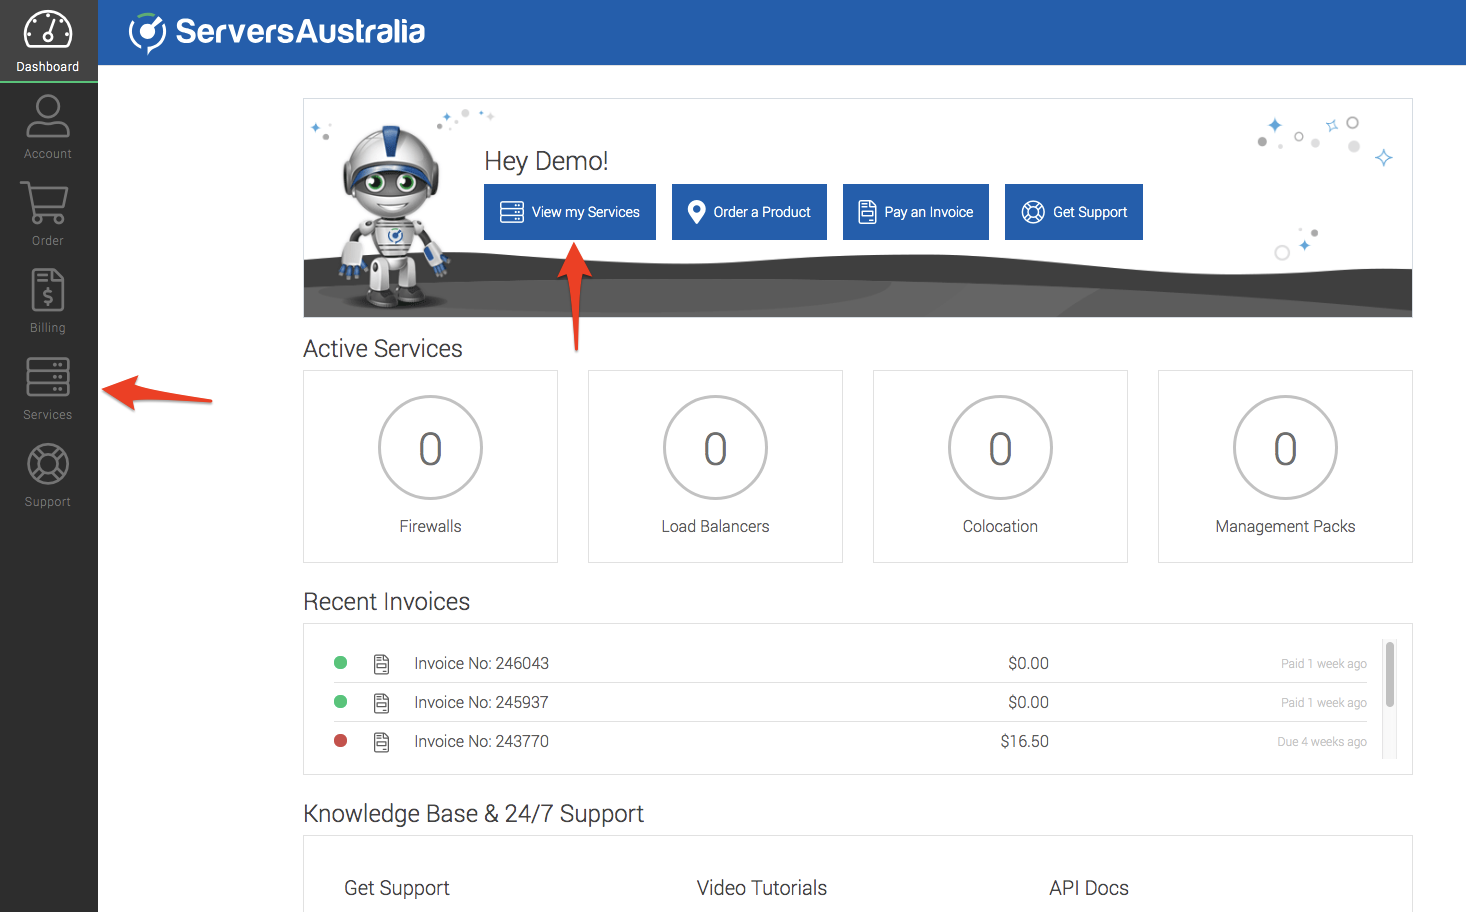The width and height of the screenshot is (1466, 912).
Task: Open the Dashboard speedometer icon
Action: coord(48,31)
